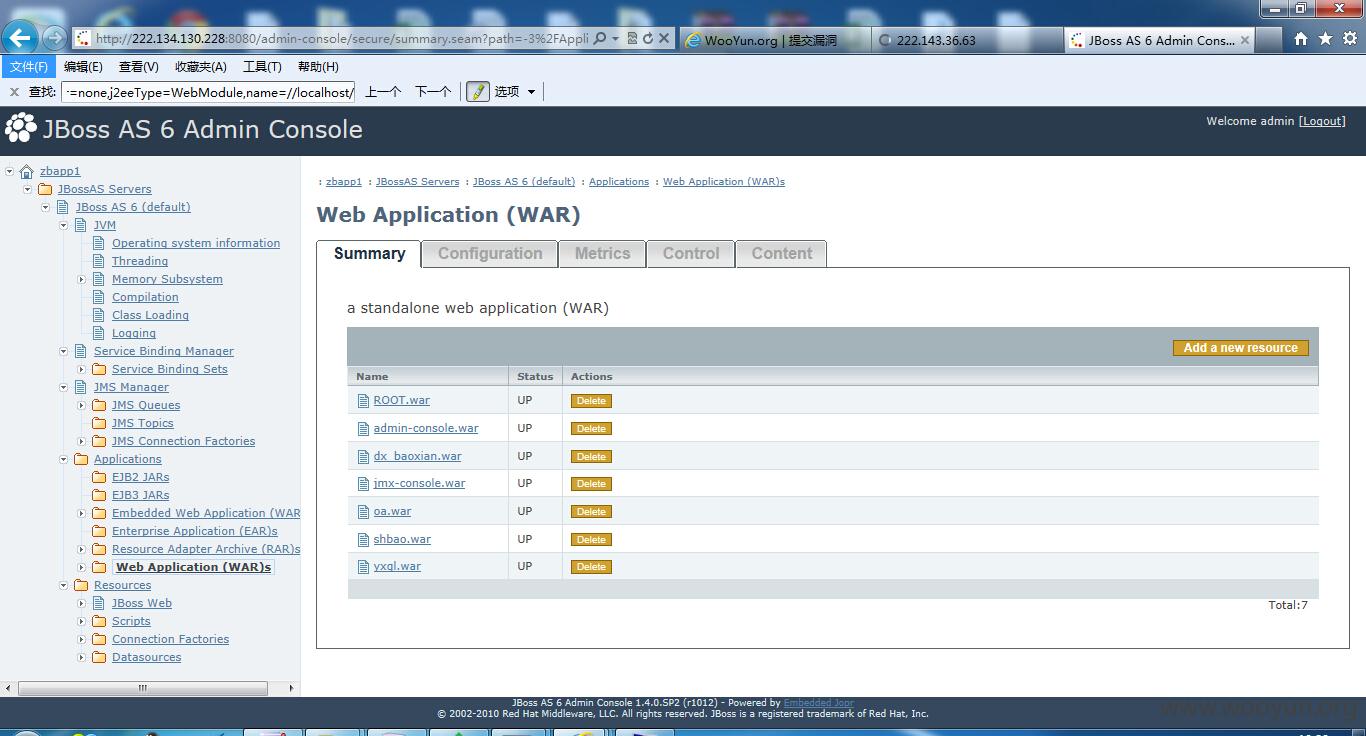Viewport: 1366px width, 736px height.
Task: Click the document icon beside admin-console.war
Action: tap(364, 428)
